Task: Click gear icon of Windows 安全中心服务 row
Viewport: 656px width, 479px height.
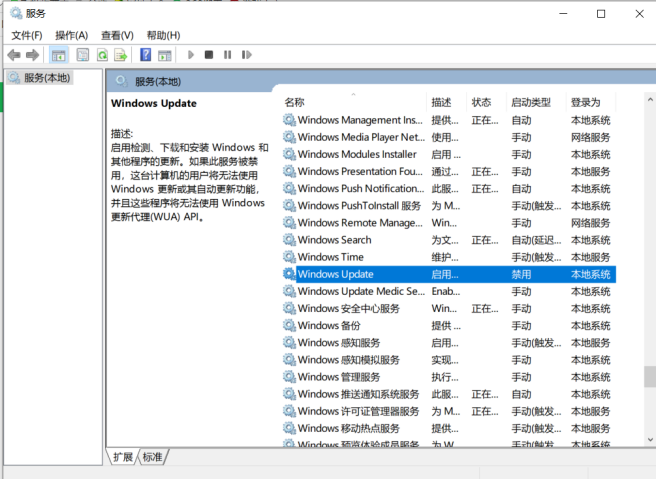Action: click(289, 308)
